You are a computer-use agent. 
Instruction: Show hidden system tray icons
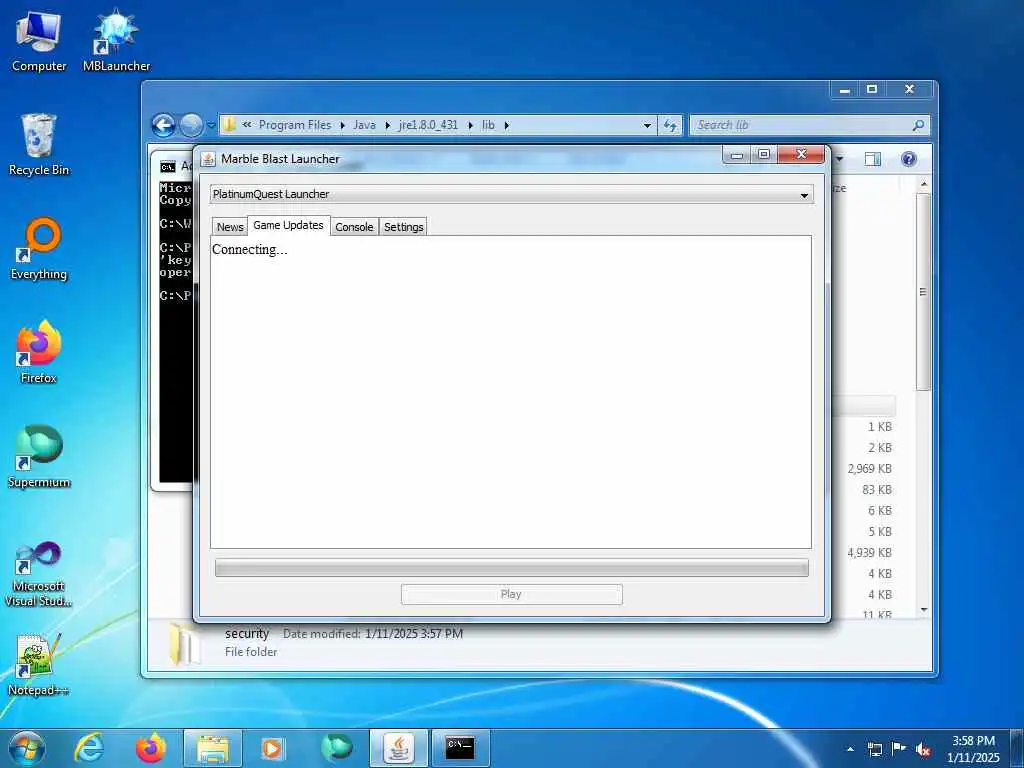coord(850,749)
